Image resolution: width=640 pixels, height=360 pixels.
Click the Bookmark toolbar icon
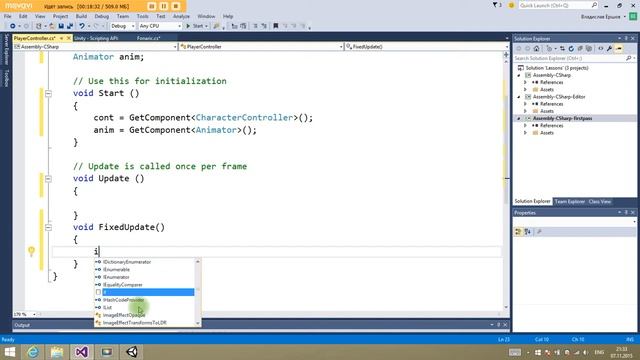point(276,26)
